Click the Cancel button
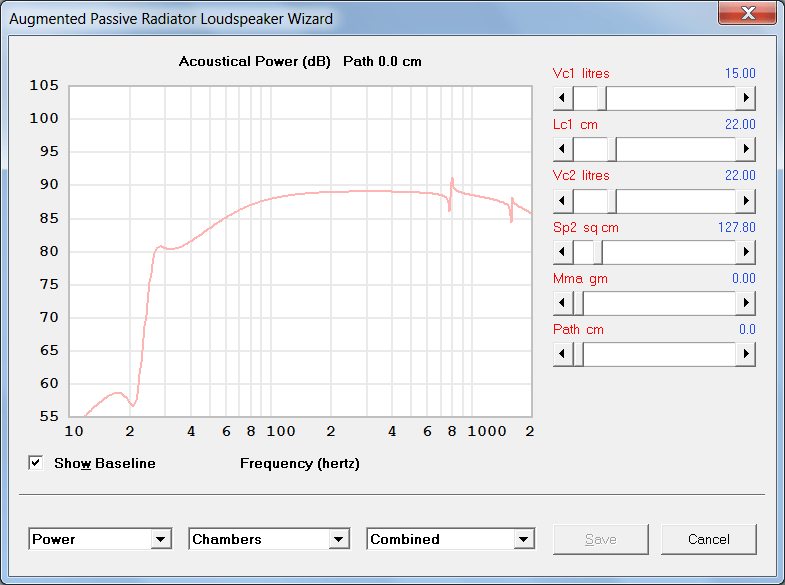785x585 pixels. (x=708, y=539)
